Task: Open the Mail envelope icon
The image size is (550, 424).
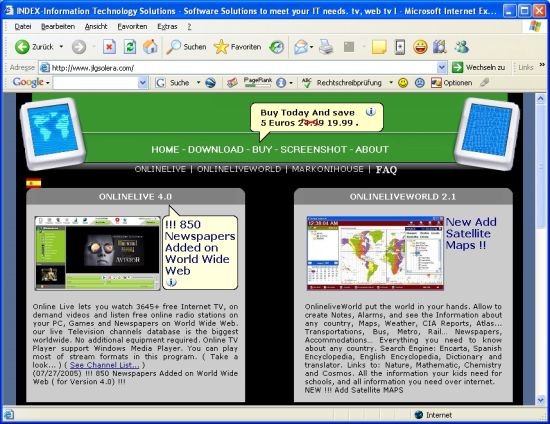Action: pyautogui.click(x=301, y=47)
